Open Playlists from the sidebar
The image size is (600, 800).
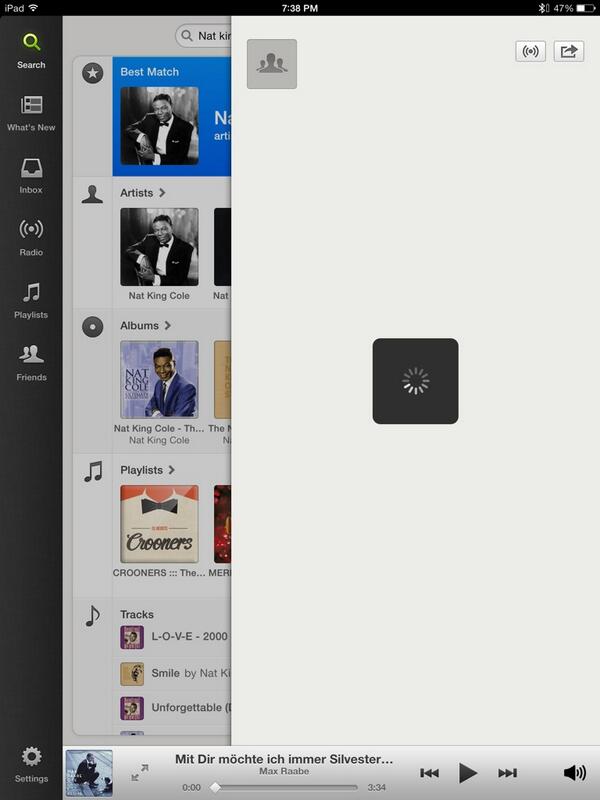click(x=31, y=301)
